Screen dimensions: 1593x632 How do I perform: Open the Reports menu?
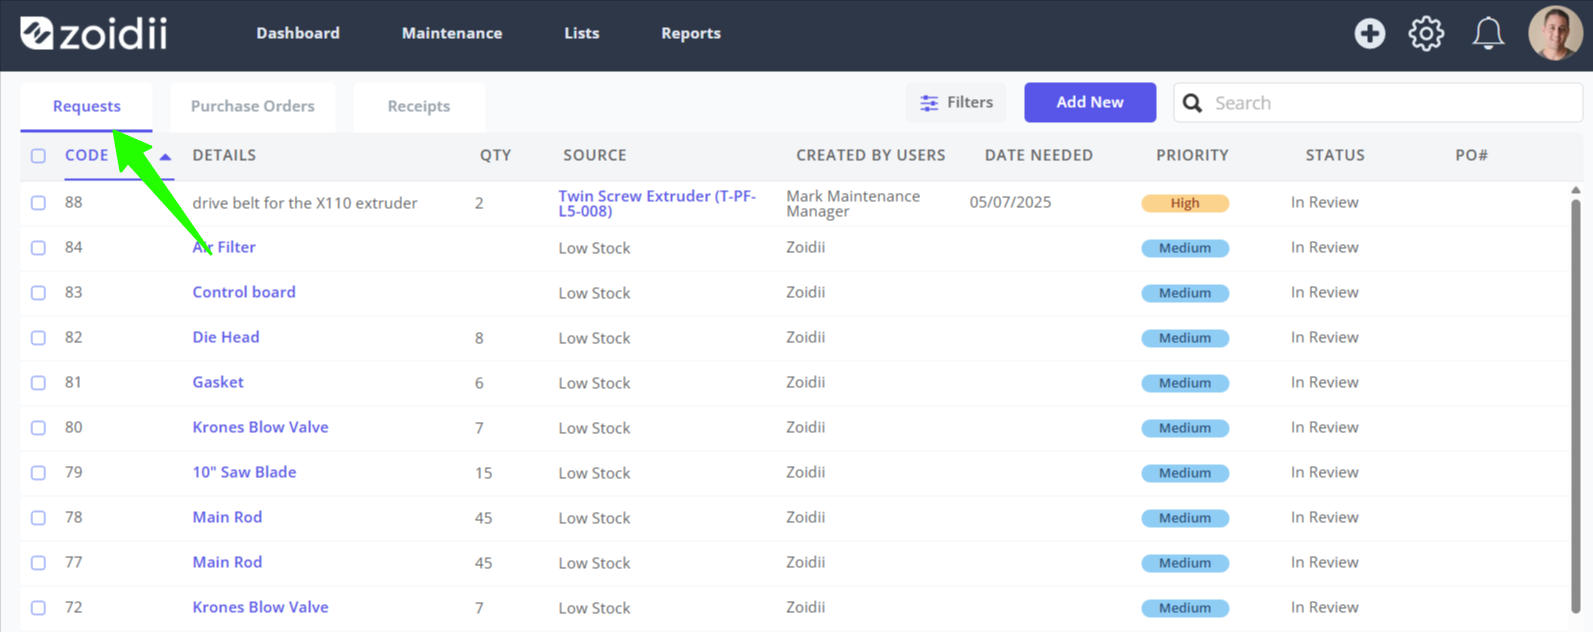click(x=691, y=33)
